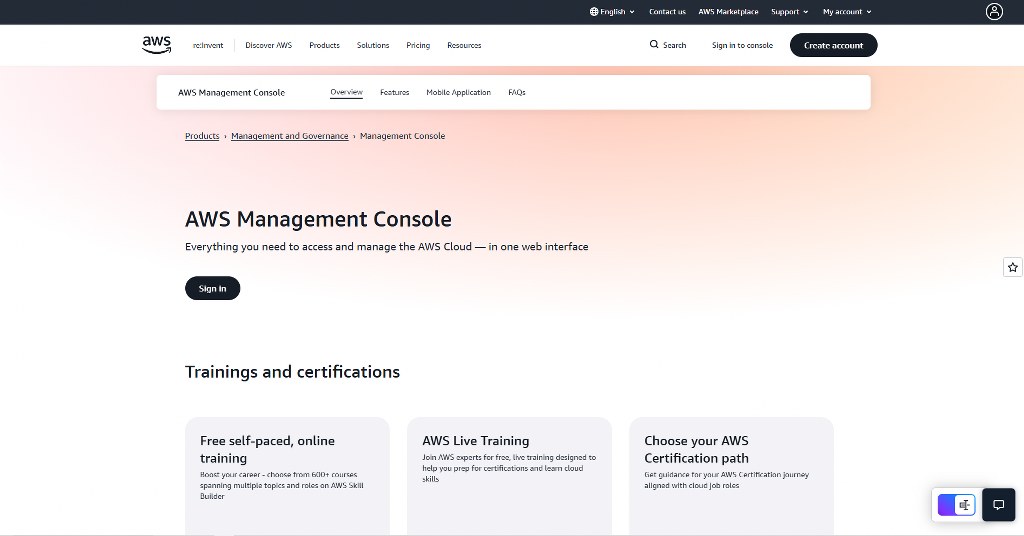This screenshot has width=1024, height=536.
Task: Open the Discover AWS menu
Action: 268,45
